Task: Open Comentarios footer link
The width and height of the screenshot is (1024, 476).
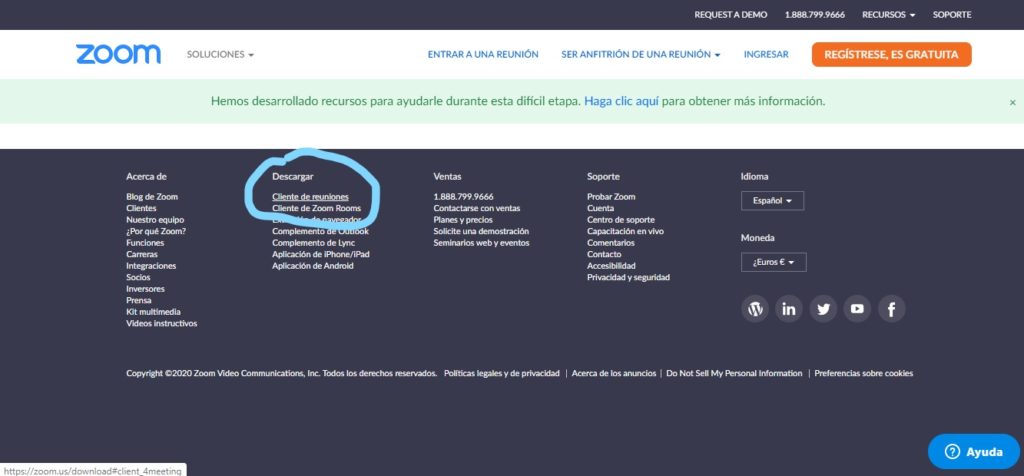Action: 611,243
